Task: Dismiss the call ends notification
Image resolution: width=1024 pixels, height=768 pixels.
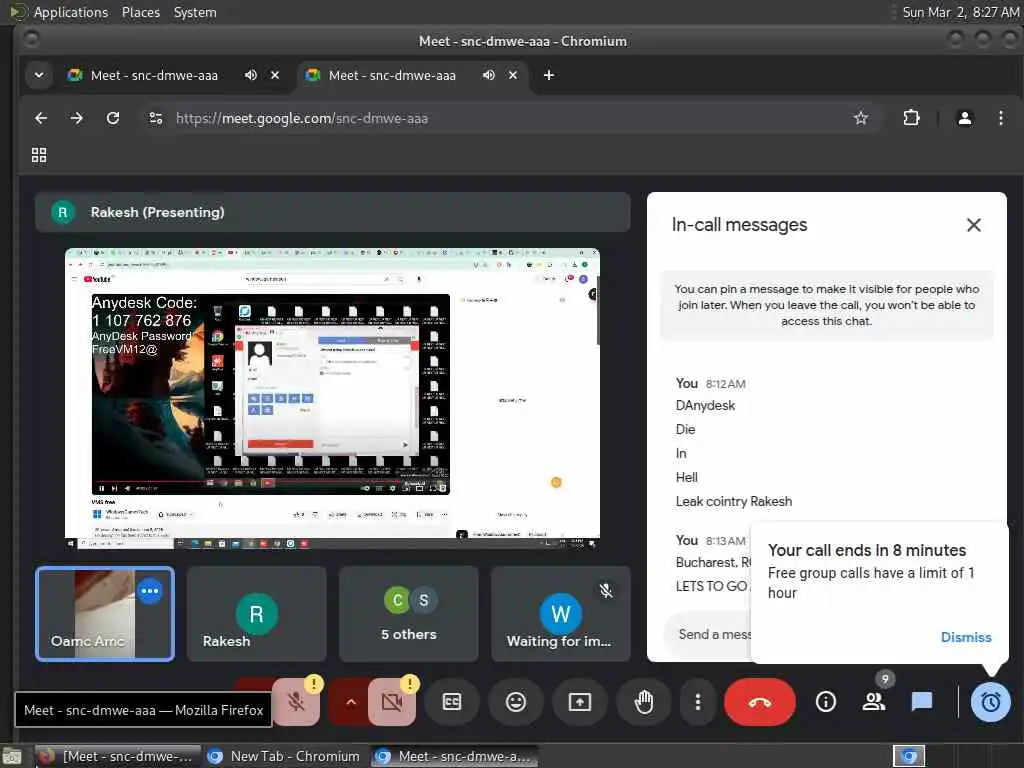Action: [x=966, y=637]
